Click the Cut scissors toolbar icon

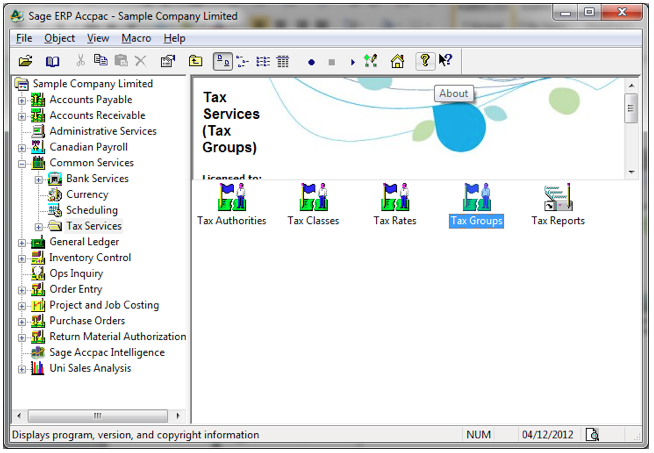(80, 61)
